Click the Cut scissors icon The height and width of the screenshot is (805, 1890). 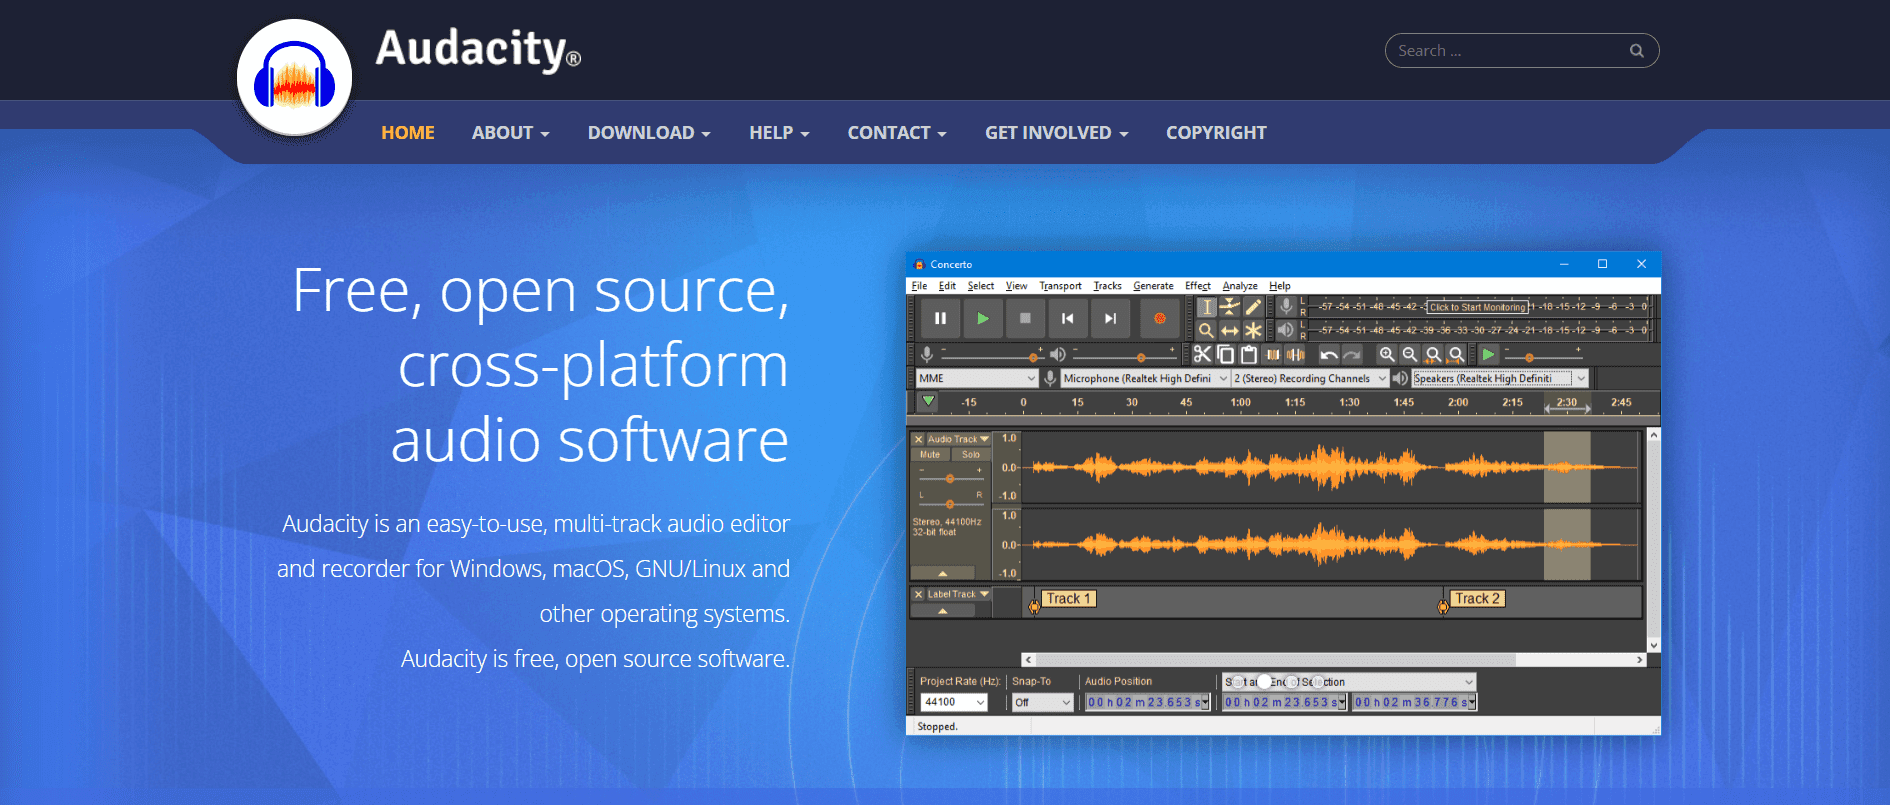1203,354
